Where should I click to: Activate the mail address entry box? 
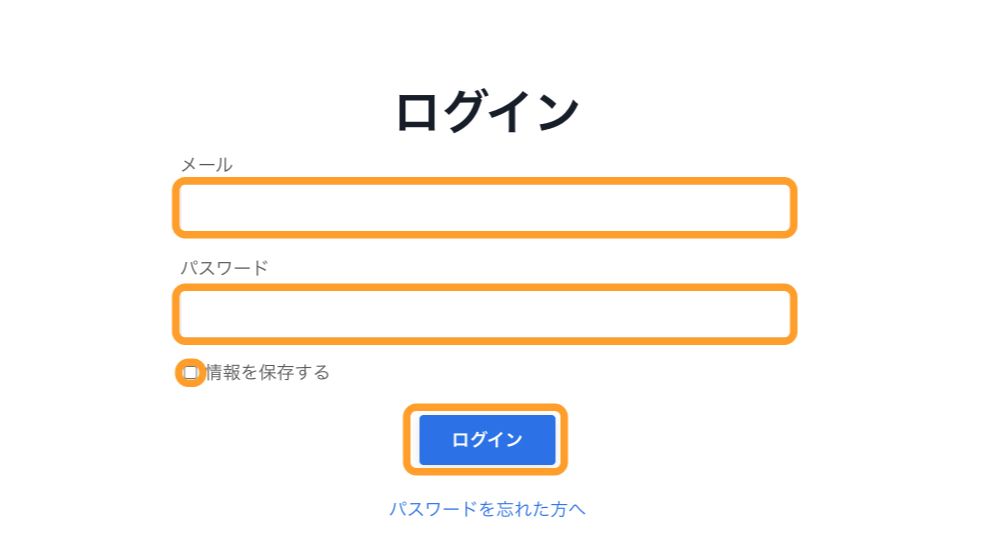pos(485,208)
